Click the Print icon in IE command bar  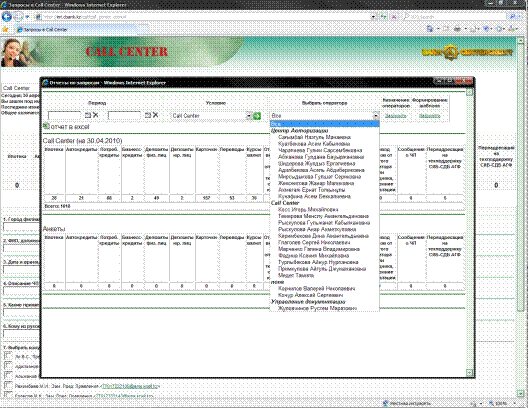457,29
